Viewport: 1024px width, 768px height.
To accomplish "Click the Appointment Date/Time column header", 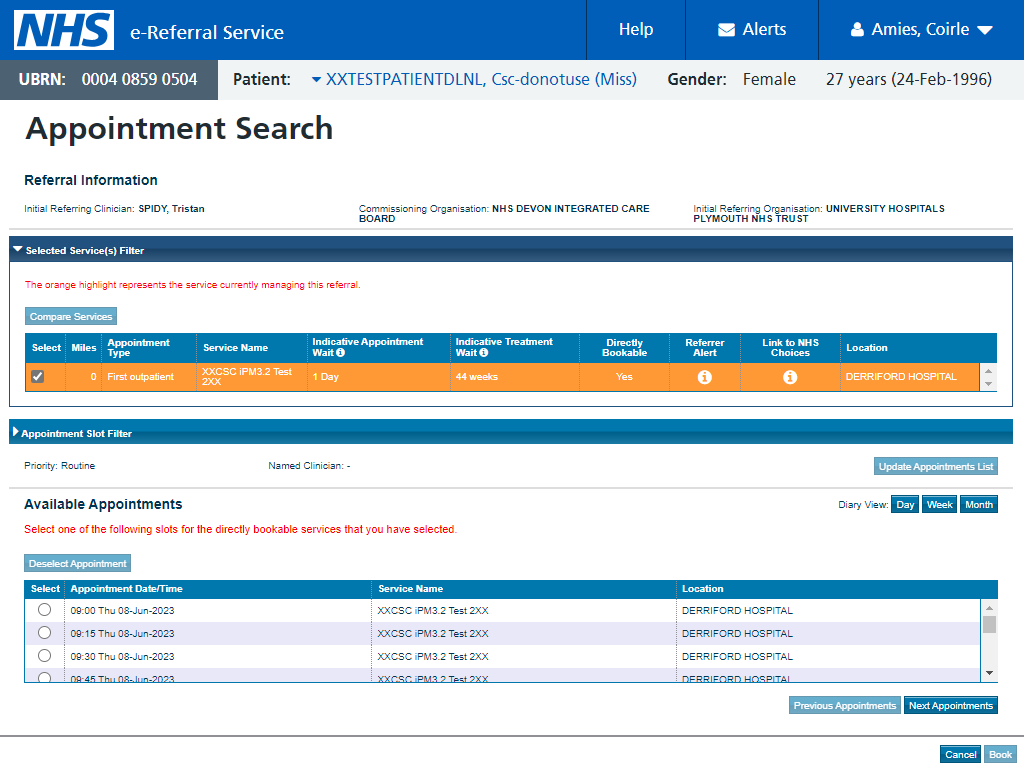I will click(x=126, y=588).
